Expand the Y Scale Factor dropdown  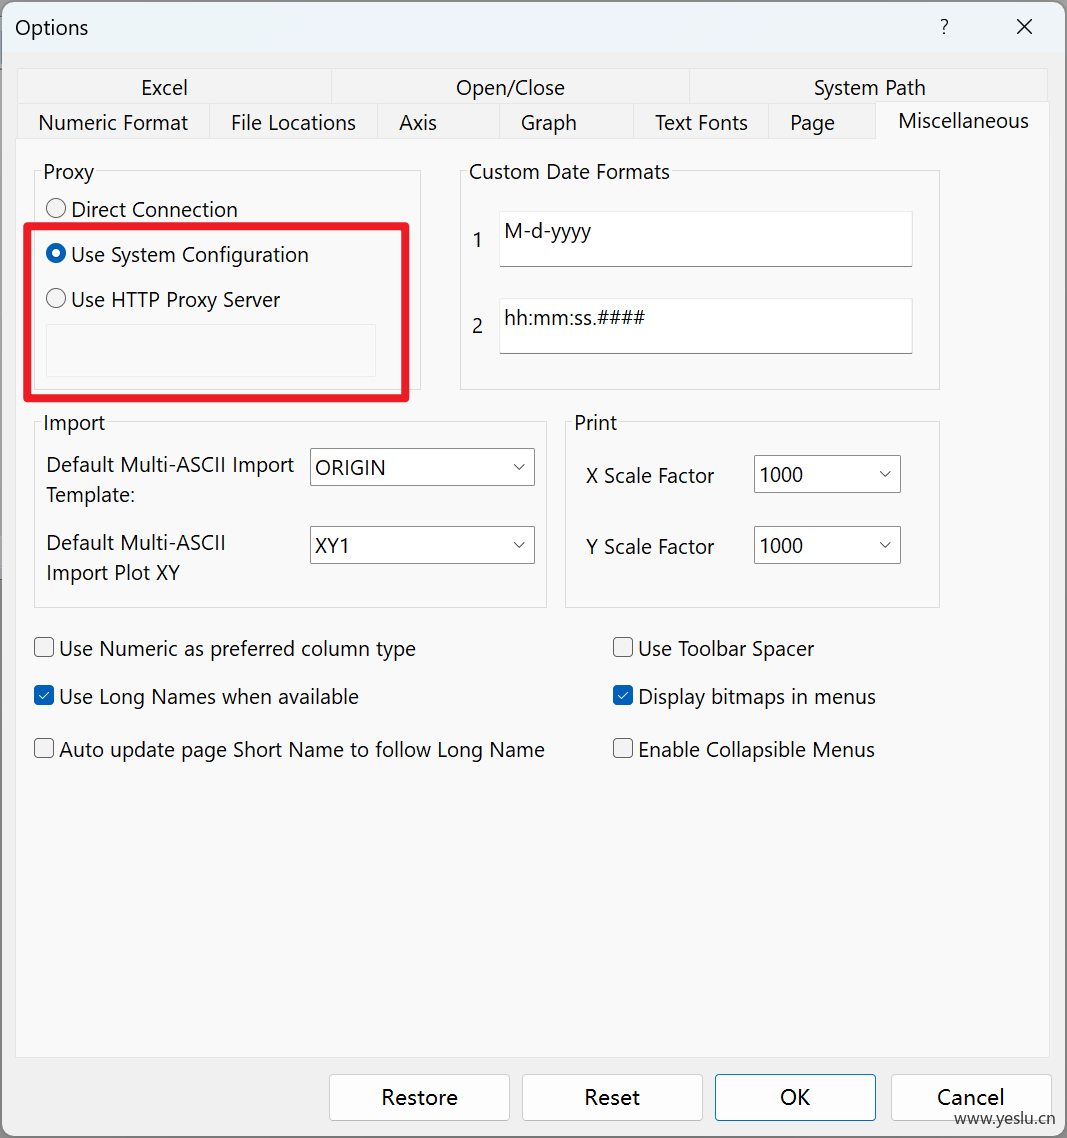click(x=826, y=545)
